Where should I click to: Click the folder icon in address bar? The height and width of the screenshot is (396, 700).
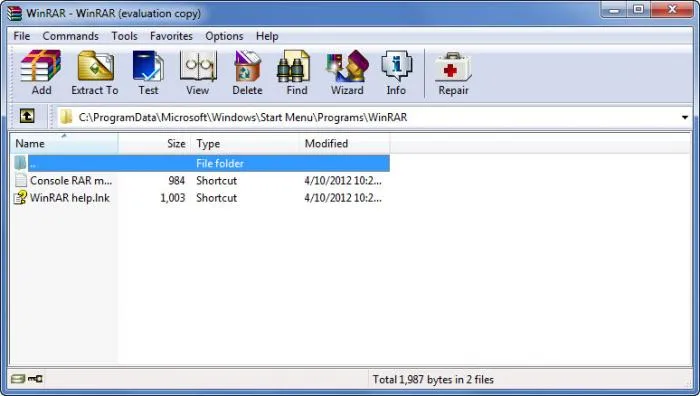66,117
